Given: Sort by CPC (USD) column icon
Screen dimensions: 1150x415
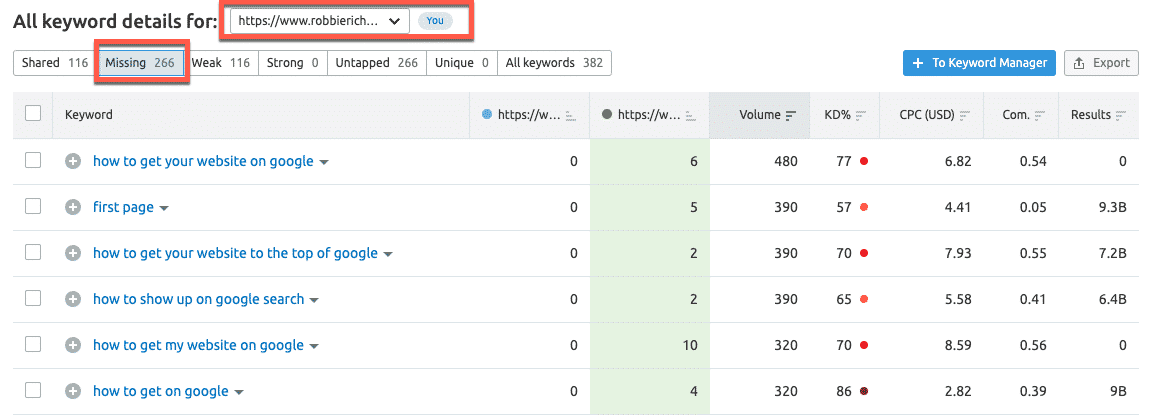Looking at the screenshot, I should (964, 115).
